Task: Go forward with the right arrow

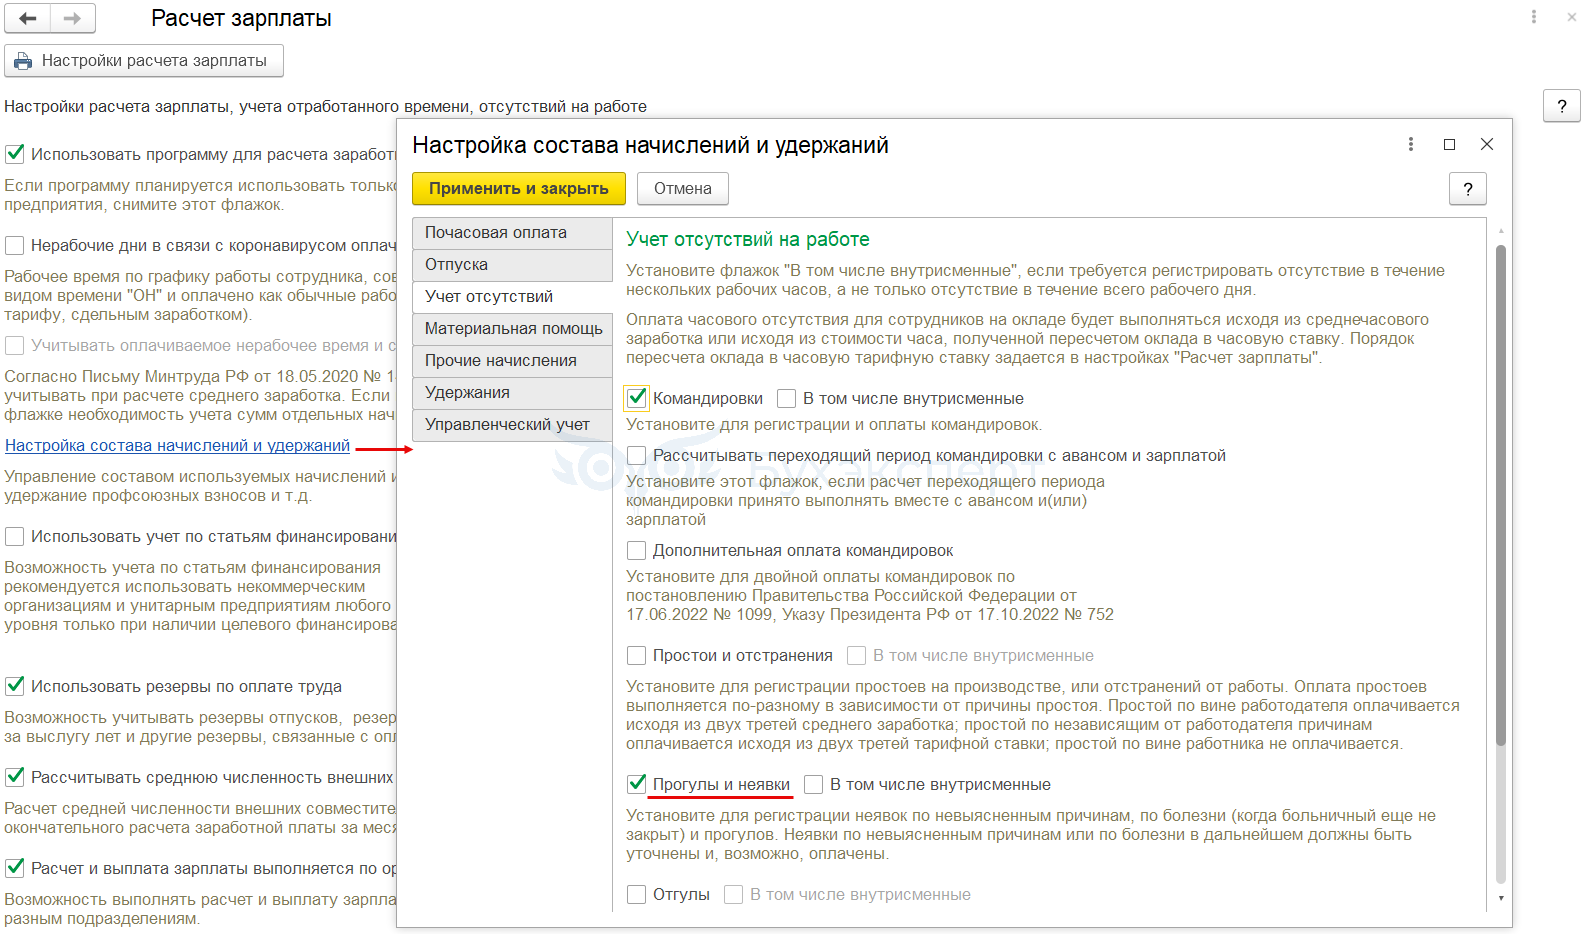Action: [x=73, y=18]
